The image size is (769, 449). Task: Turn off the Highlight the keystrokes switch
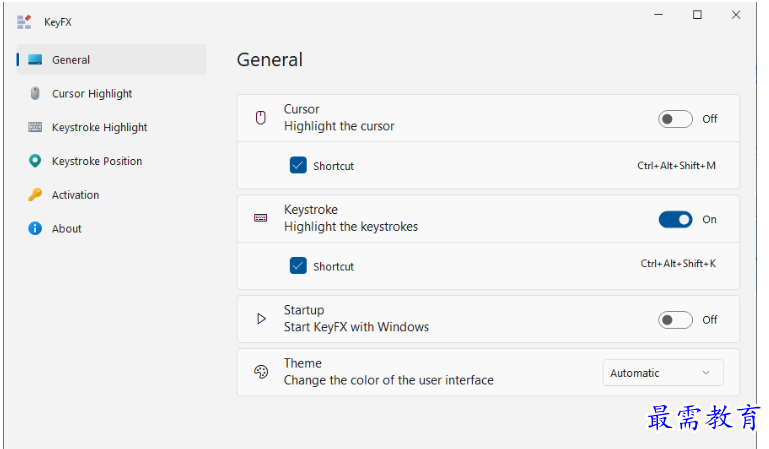click(x=675, y=220)
